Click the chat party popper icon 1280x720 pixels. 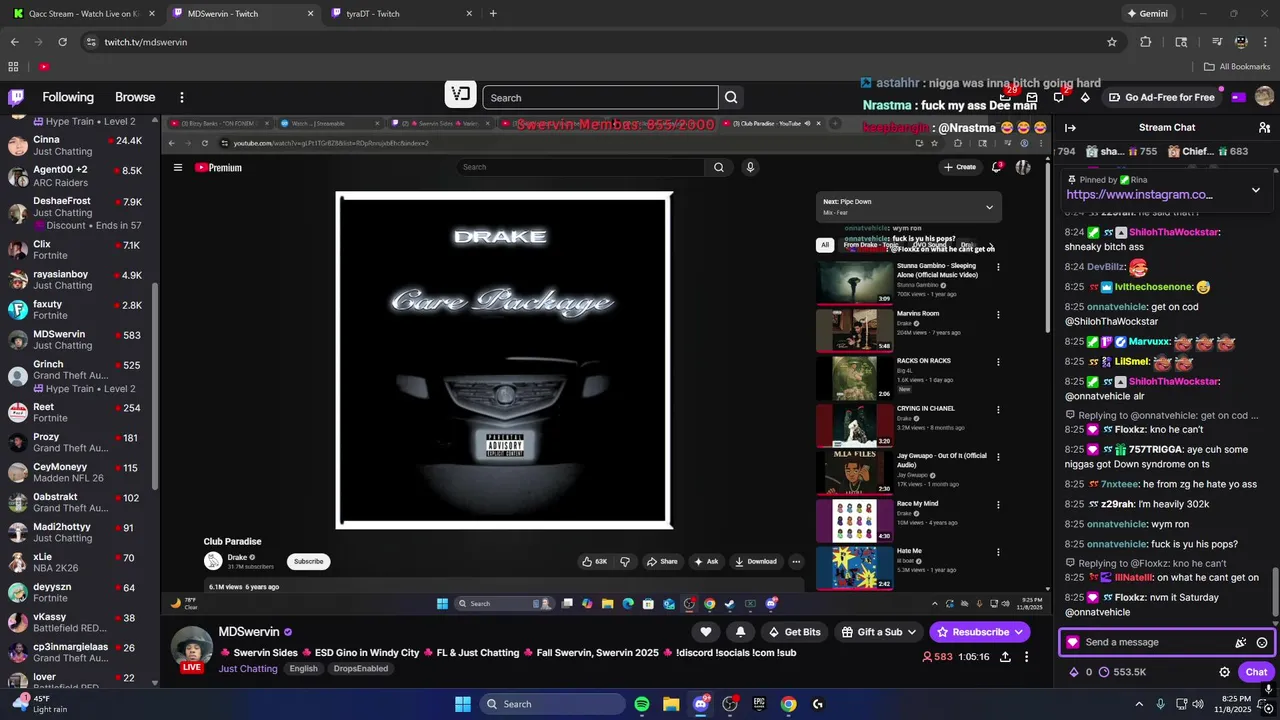(x=1241, y=642)
